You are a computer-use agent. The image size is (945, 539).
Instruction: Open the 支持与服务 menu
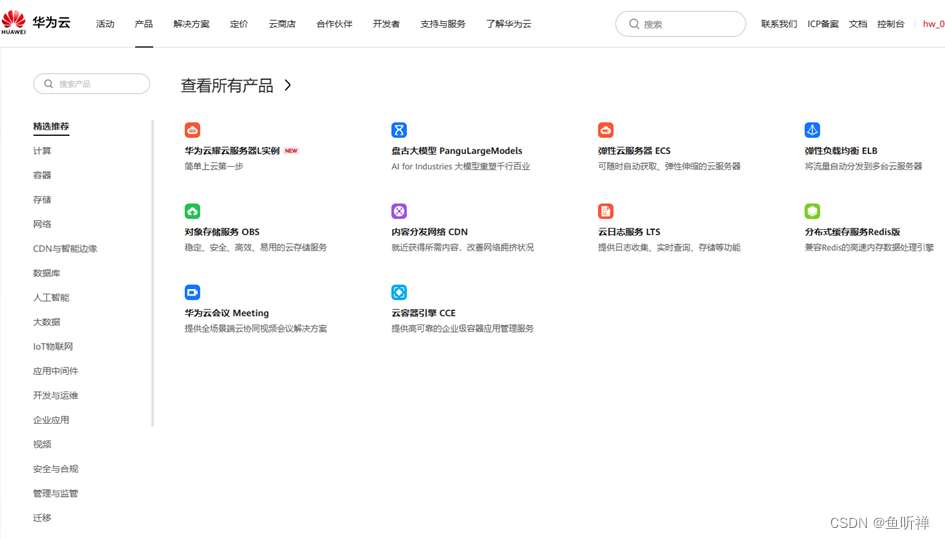(443, 24)
